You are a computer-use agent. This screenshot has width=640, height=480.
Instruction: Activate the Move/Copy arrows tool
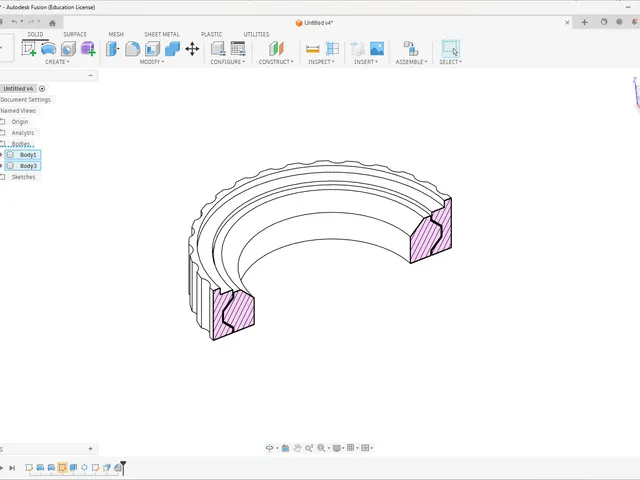click(x=192, y=49)
